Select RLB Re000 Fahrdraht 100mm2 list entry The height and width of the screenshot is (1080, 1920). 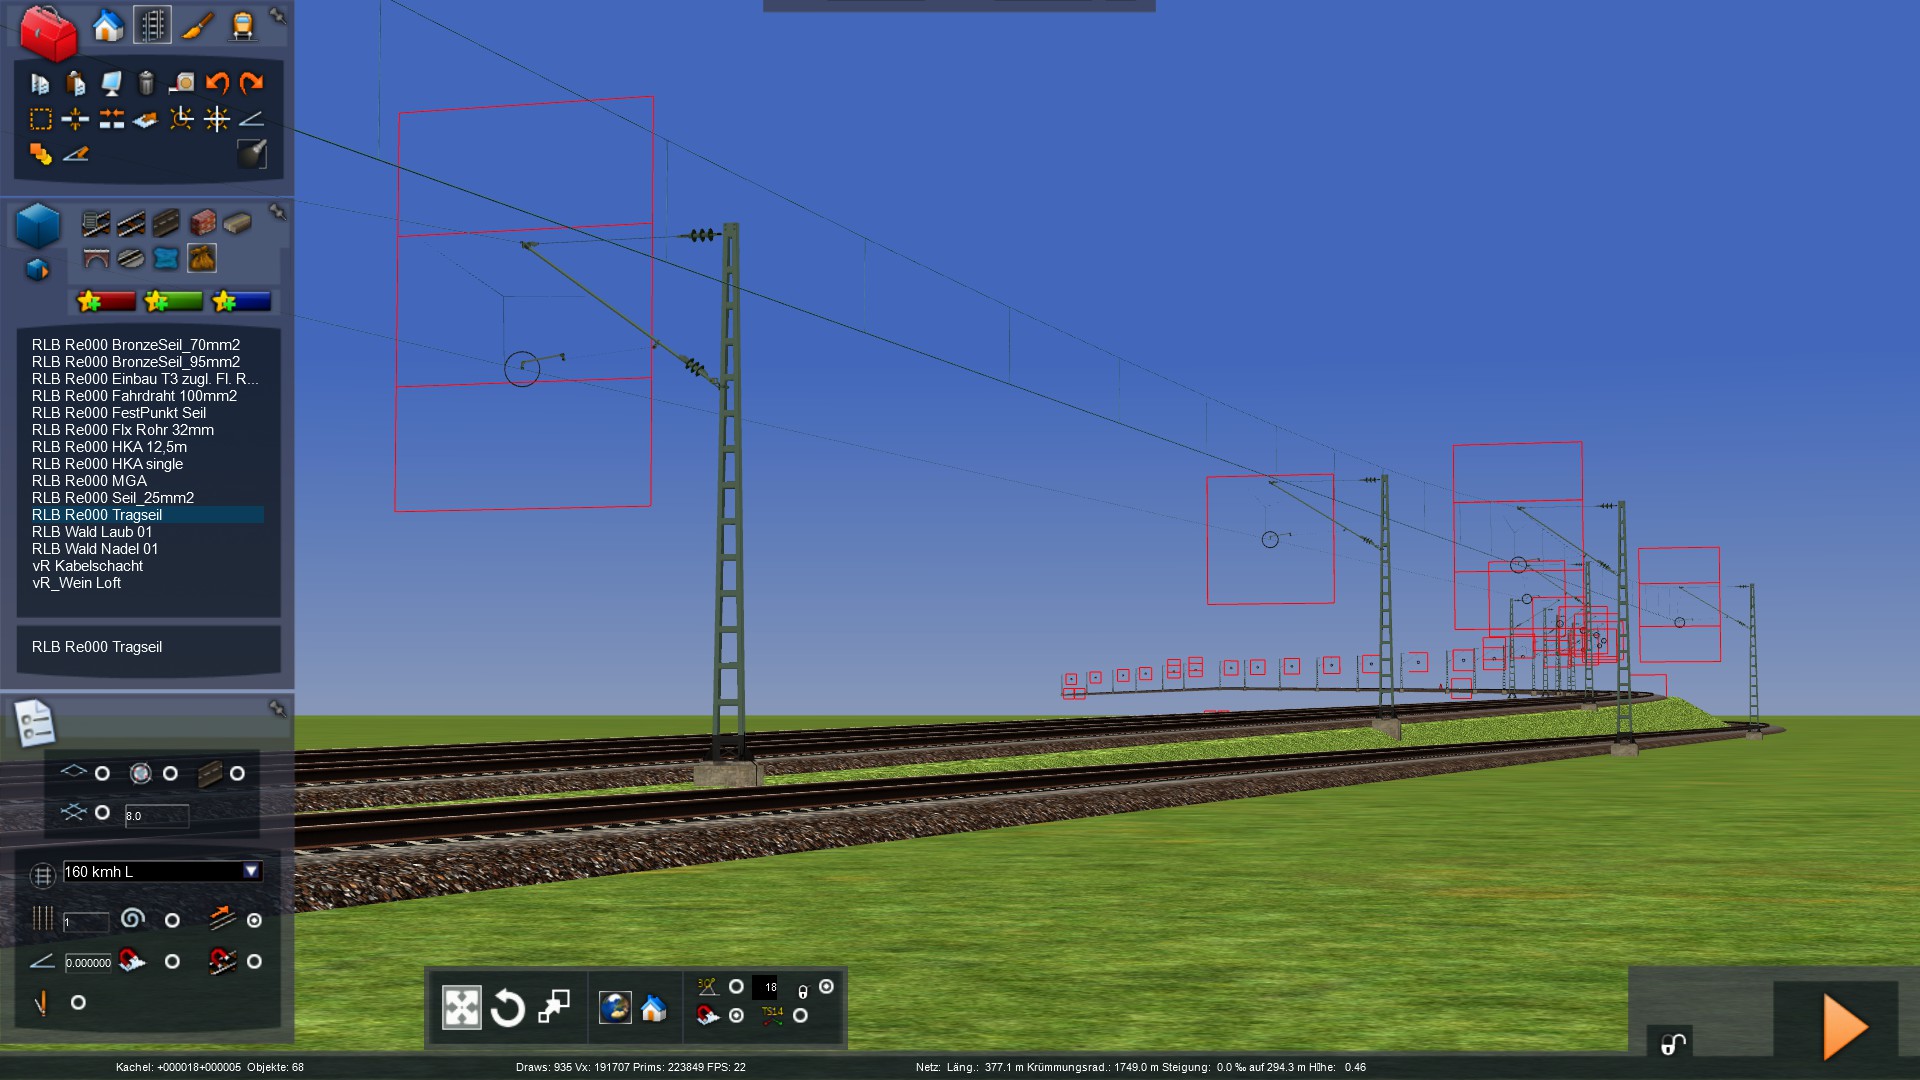(134, 396)
